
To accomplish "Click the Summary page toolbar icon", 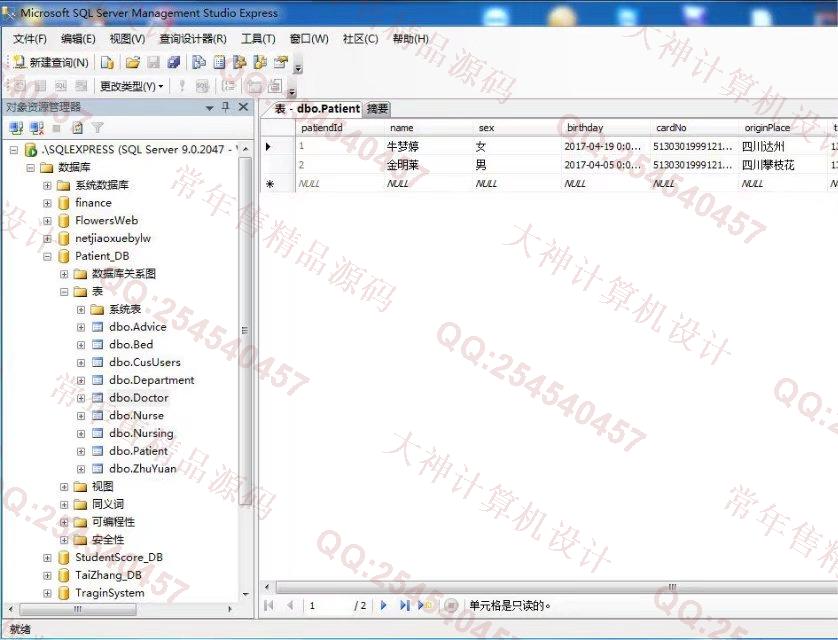I will point(219,63).
